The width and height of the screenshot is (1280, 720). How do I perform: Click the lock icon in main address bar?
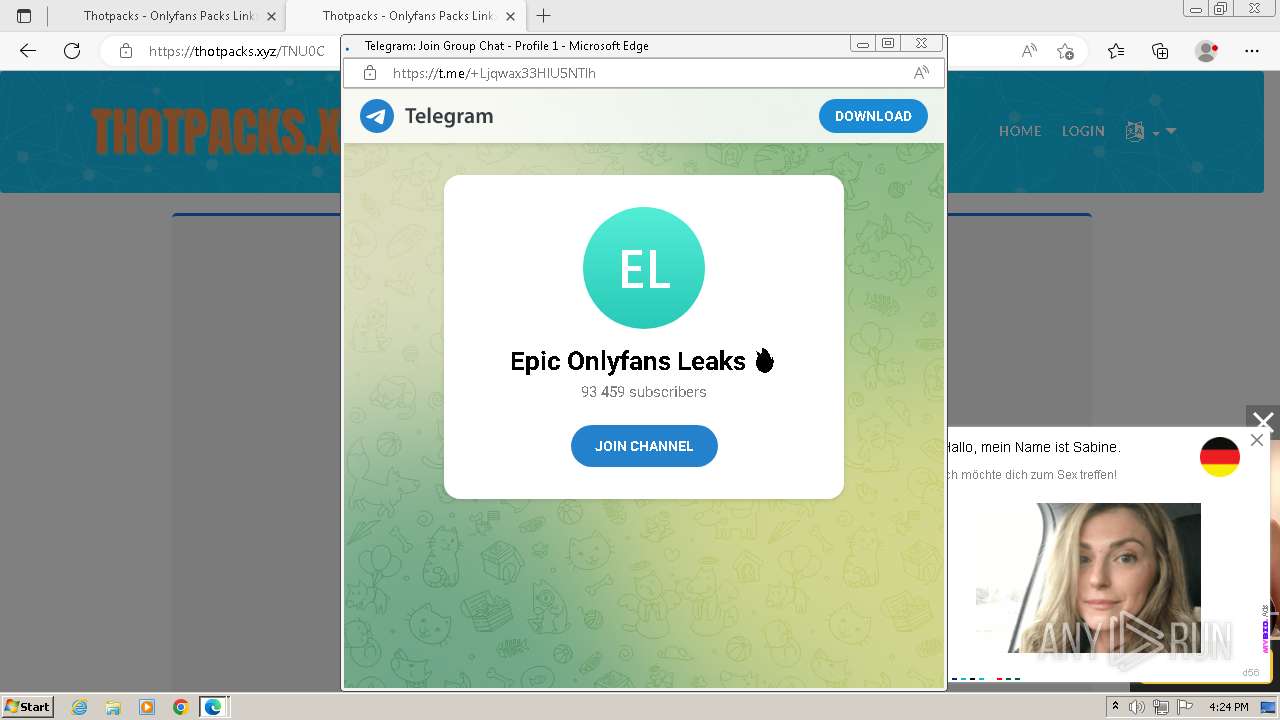point(125,51)
